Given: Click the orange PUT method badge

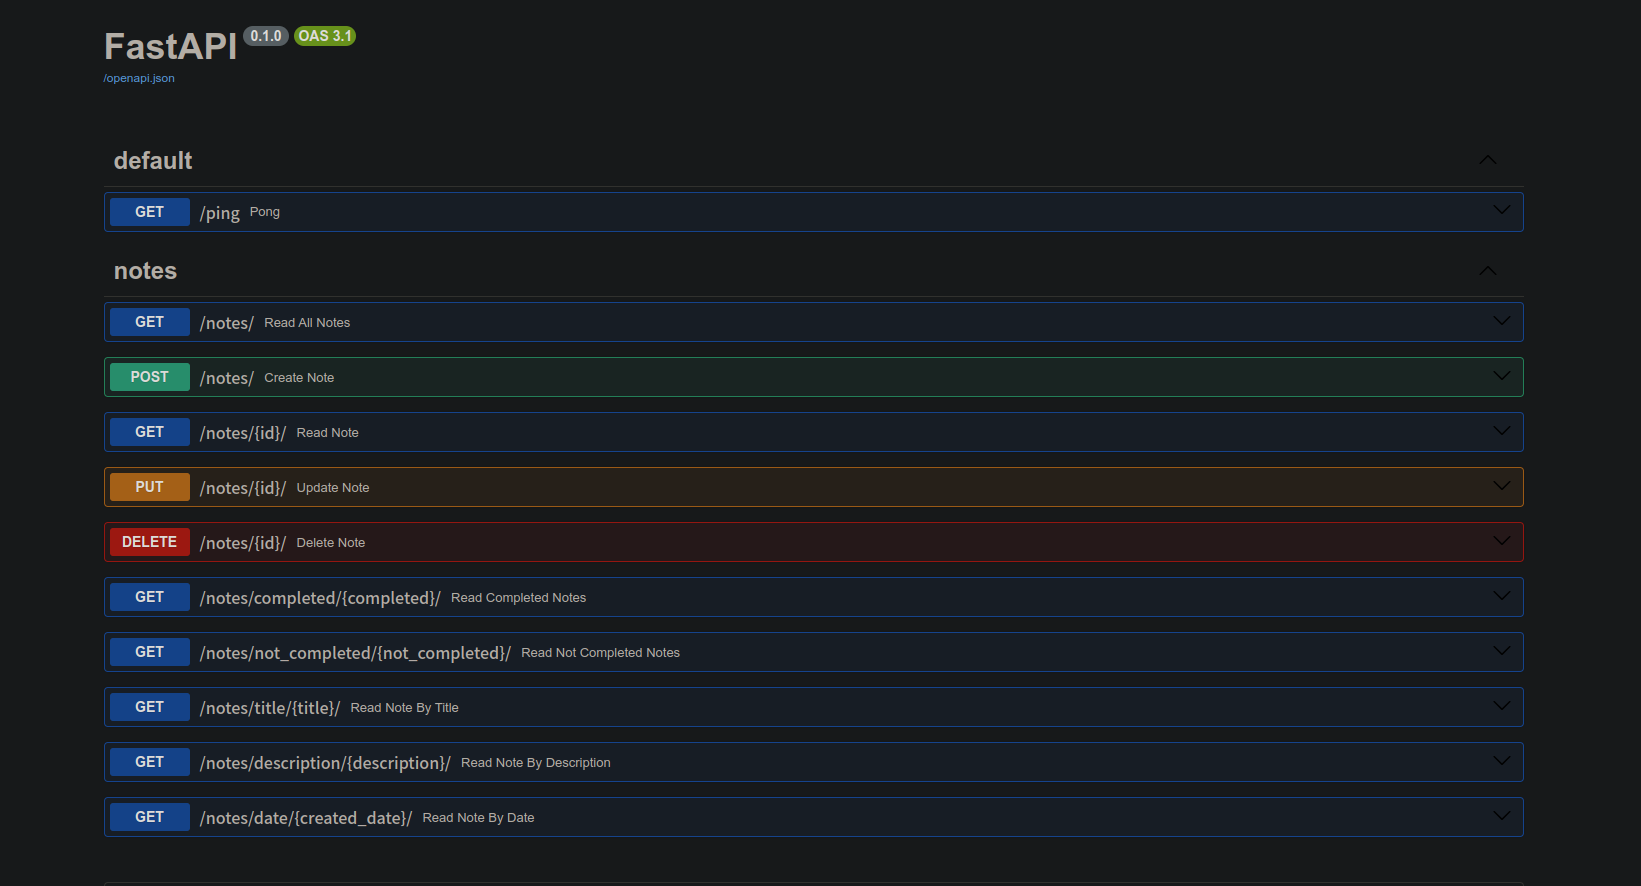Looking at the screenshot, I should point(150,487).
